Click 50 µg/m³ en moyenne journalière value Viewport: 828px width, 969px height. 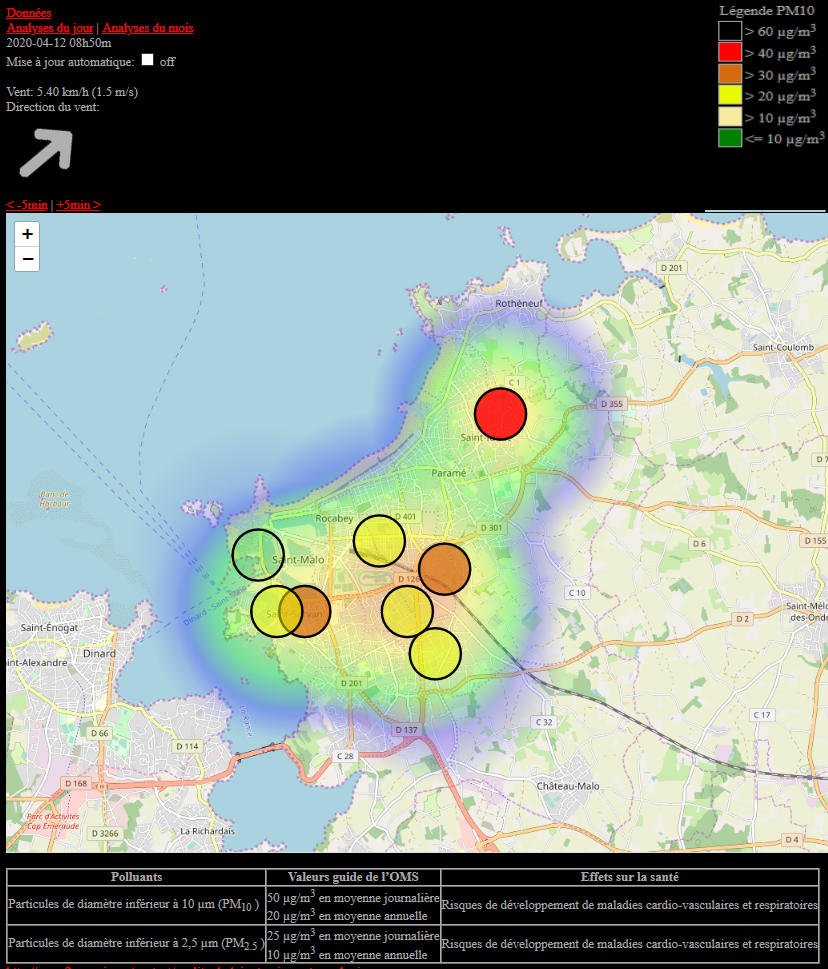coord(353,897)
